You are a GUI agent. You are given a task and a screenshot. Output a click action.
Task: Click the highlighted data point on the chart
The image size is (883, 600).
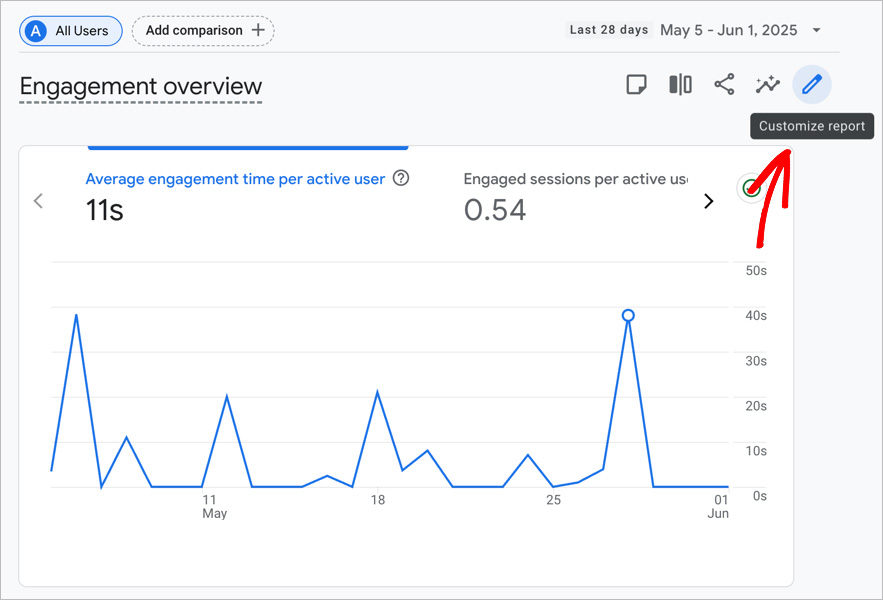[x=628, y=315]
